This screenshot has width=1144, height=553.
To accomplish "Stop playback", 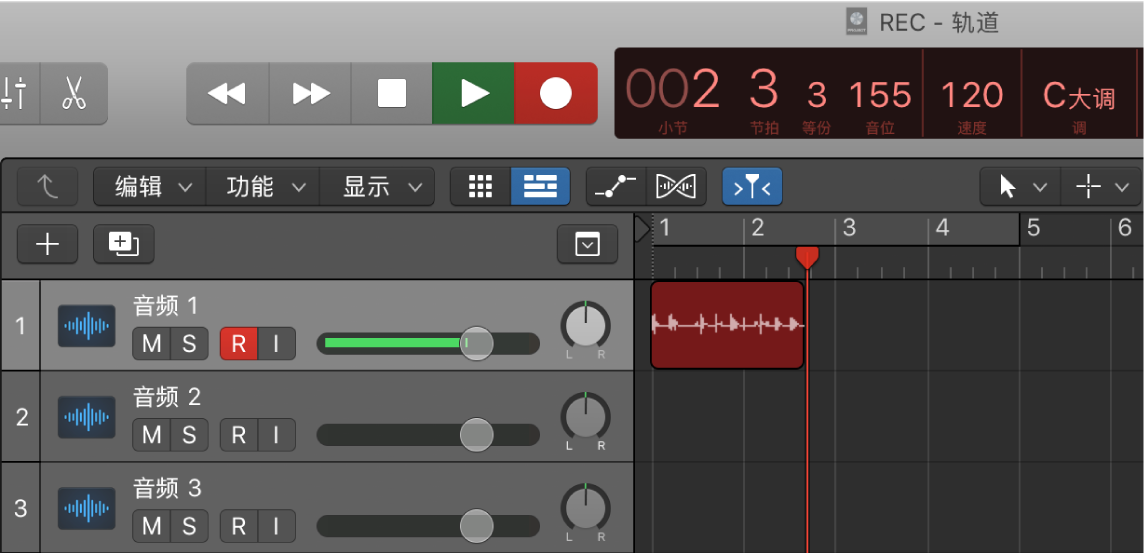I will pos(392,93).
